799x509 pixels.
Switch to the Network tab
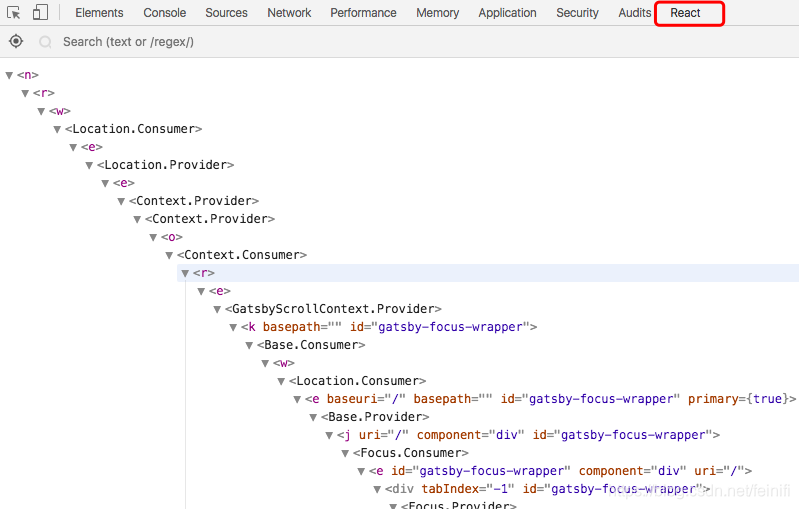(289, 13)
